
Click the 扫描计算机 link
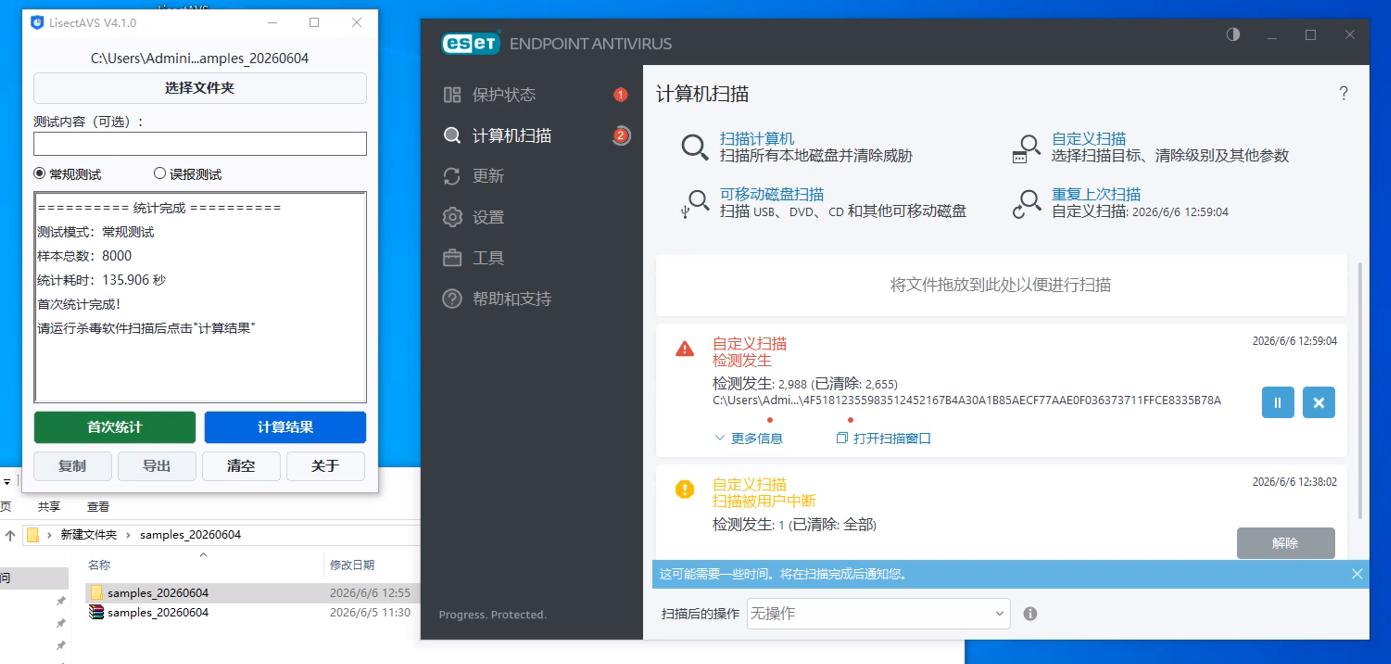coord(757,139)
